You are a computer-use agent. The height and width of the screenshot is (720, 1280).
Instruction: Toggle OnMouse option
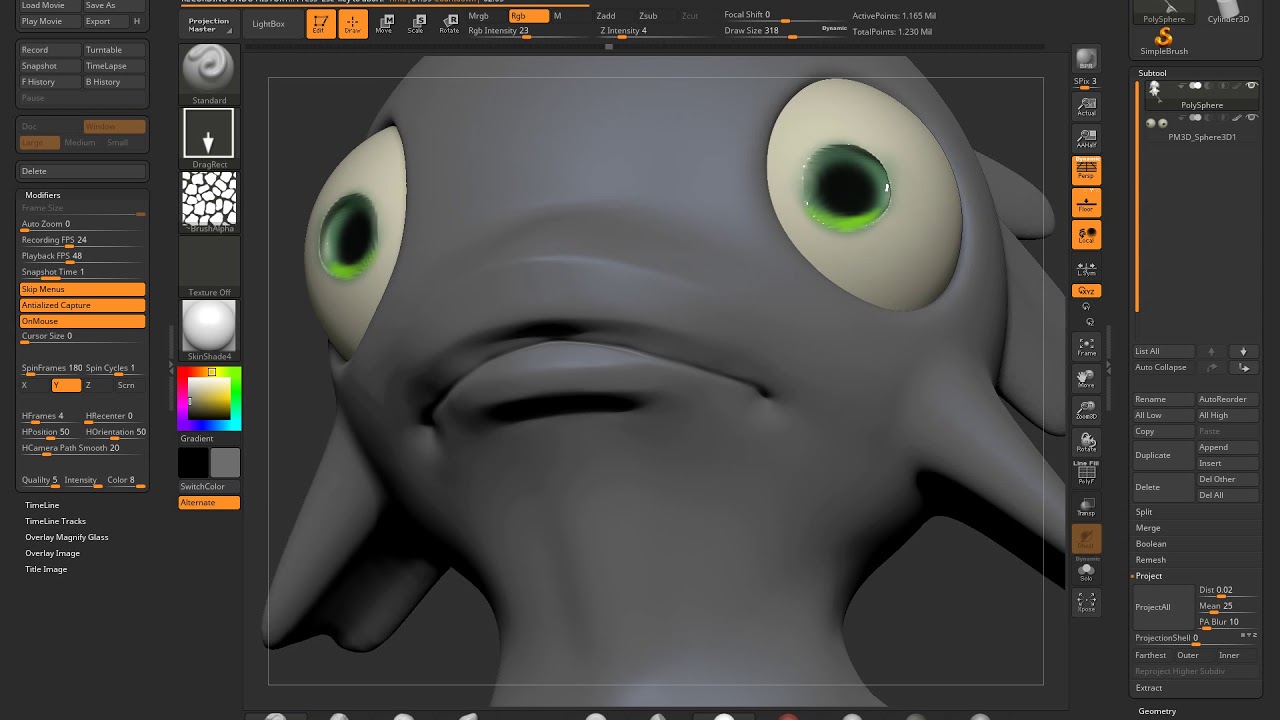click(83, 321)
